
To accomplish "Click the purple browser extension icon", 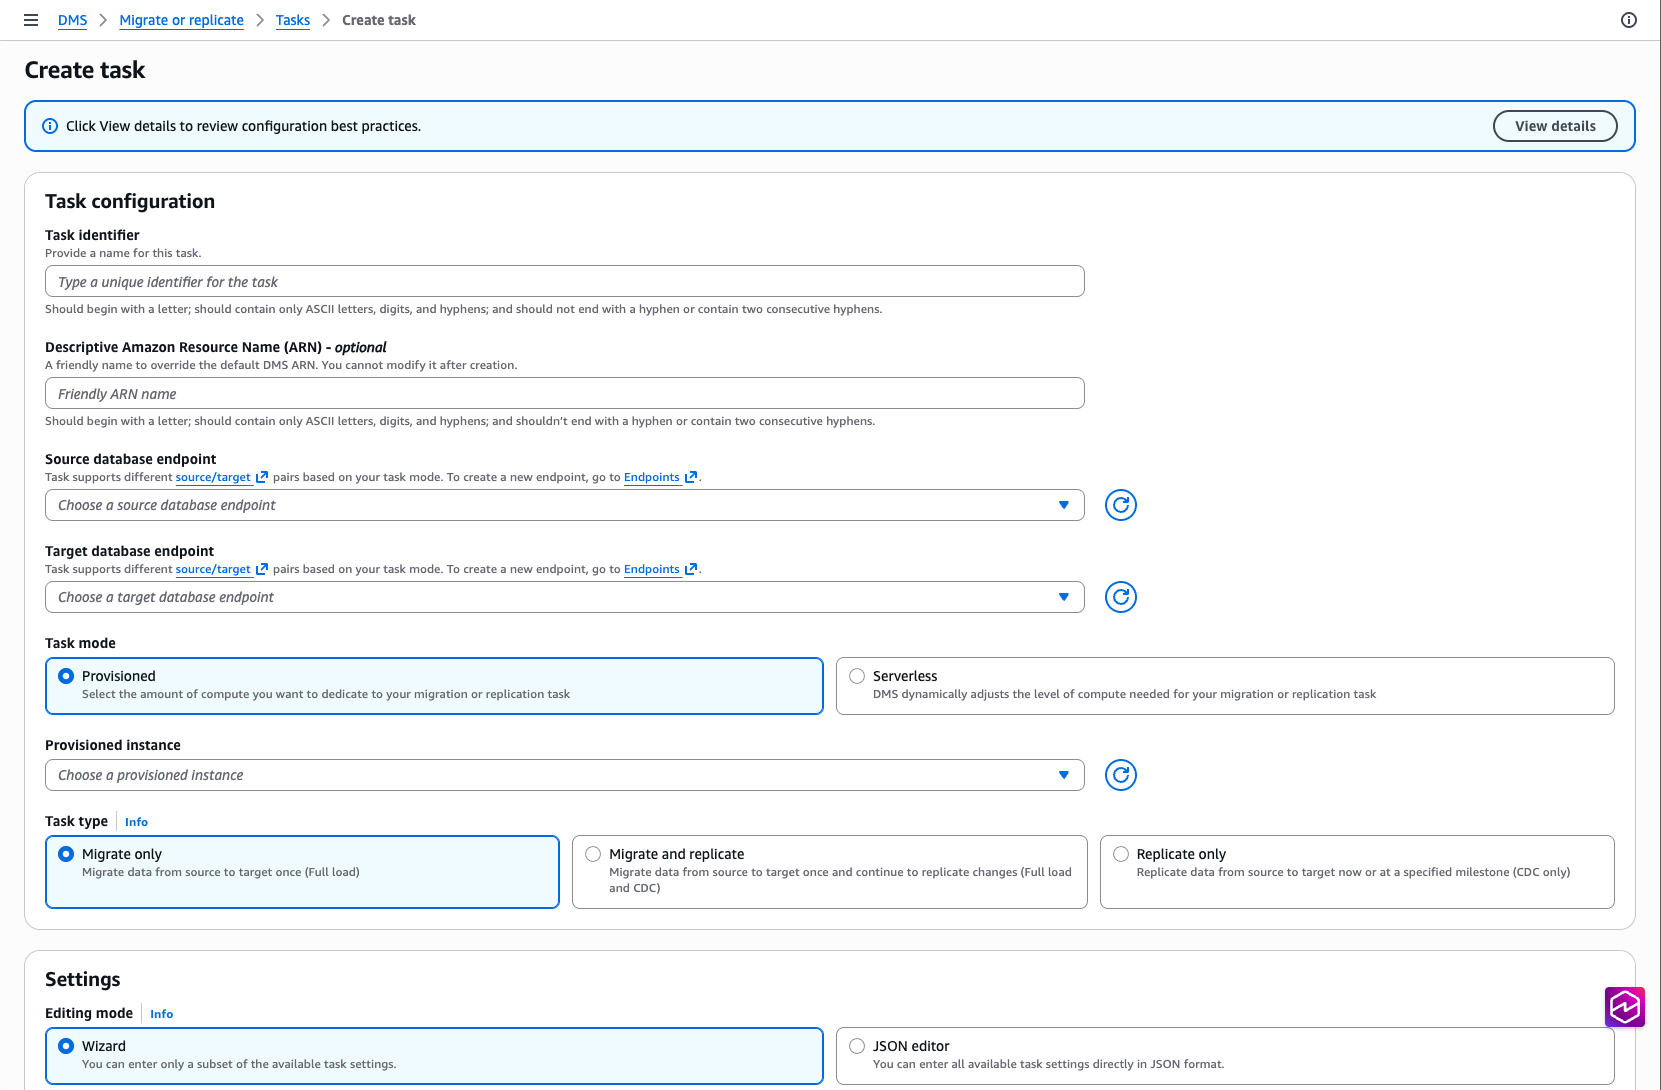I will click(1625, 1007).
